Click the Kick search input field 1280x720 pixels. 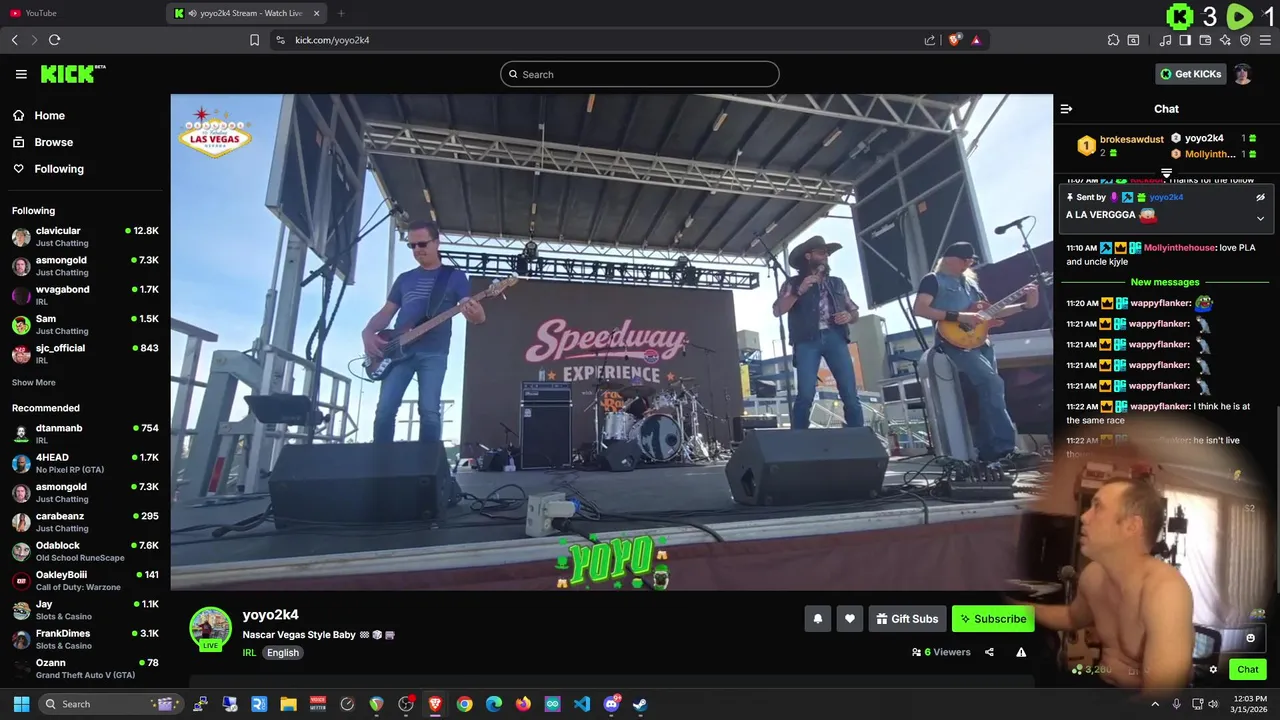[640, 74]
